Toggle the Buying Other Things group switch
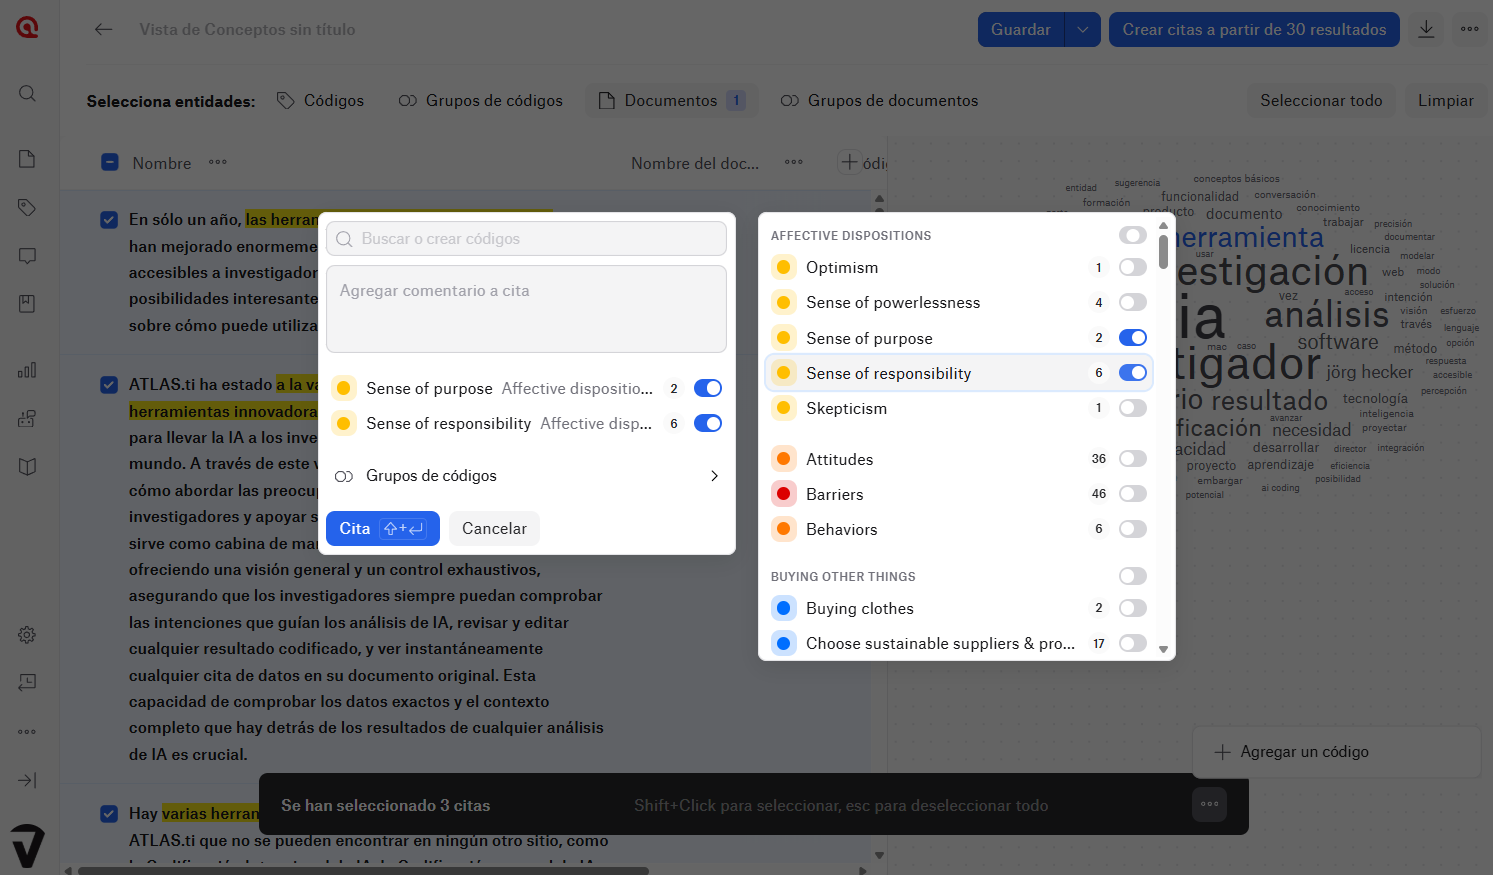 (1132, 576)
